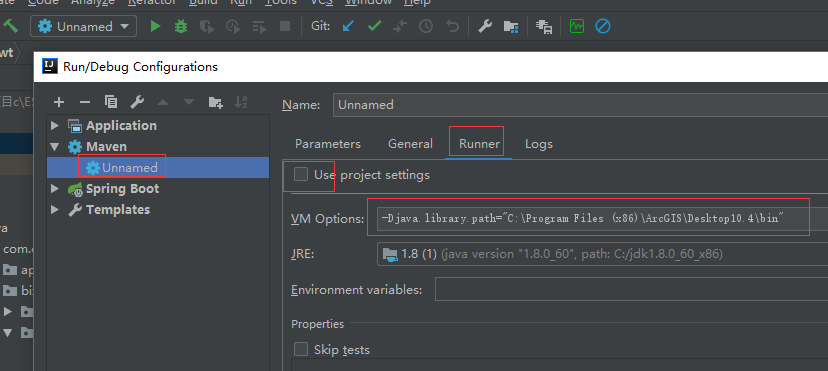Select the Application configuration group
The image size is (828, 371).
point(121,126)
